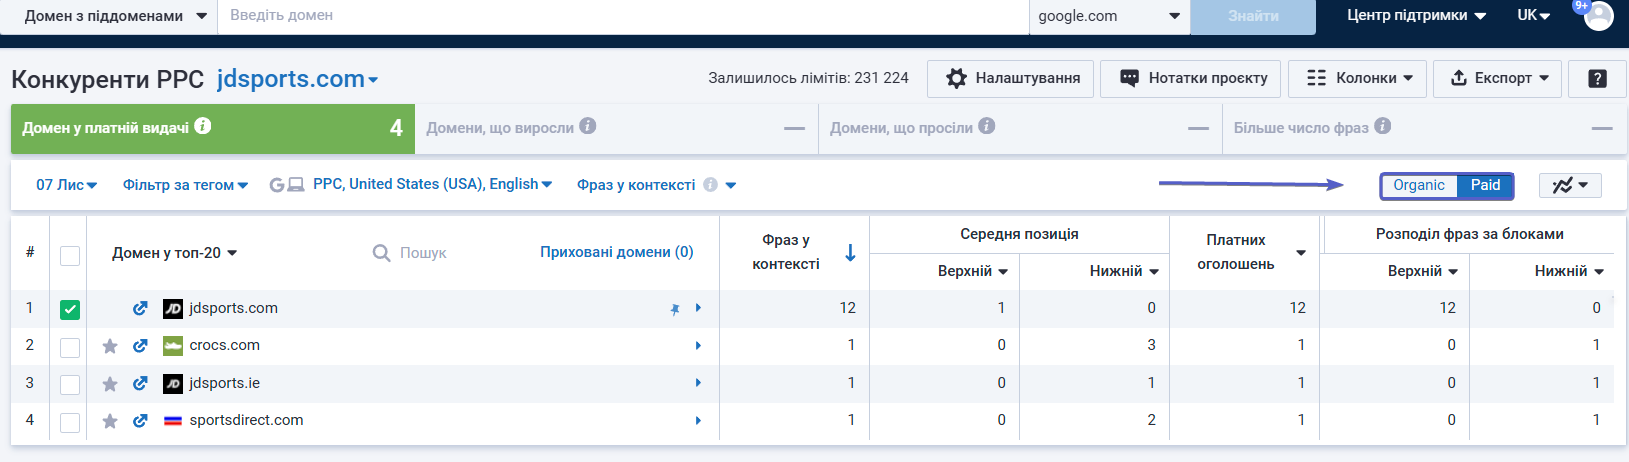Click Приховані домени (0) link
Screen dimensions: 1629x462
617,252
